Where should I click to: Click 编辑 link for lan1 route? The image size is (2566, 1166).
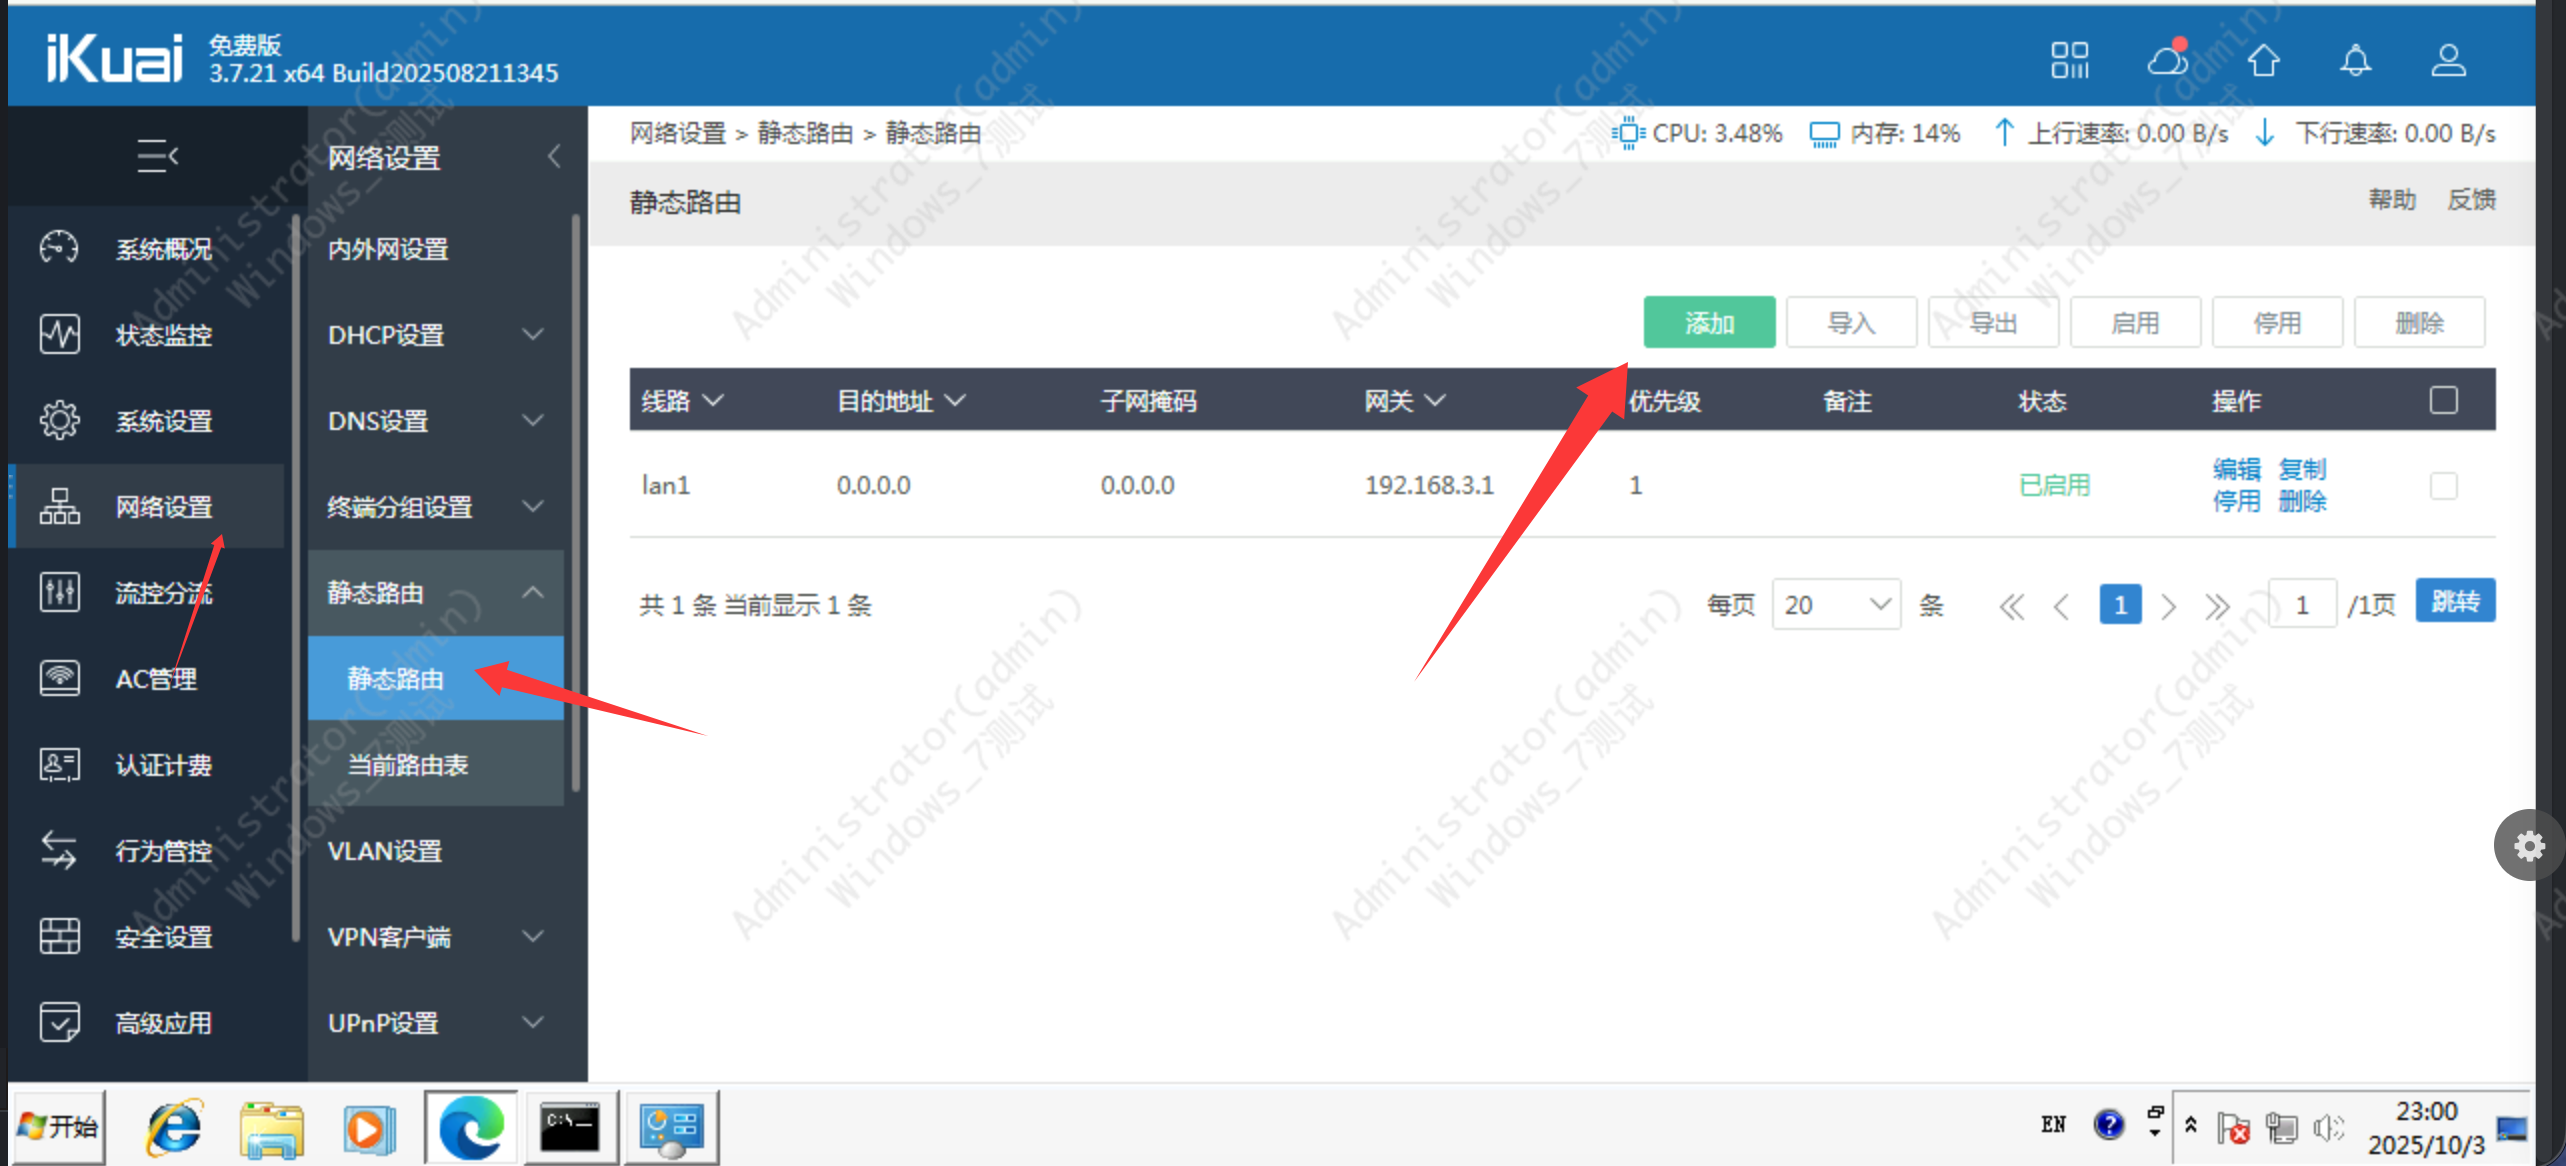pyautogui.click(x=2236, y=469)
